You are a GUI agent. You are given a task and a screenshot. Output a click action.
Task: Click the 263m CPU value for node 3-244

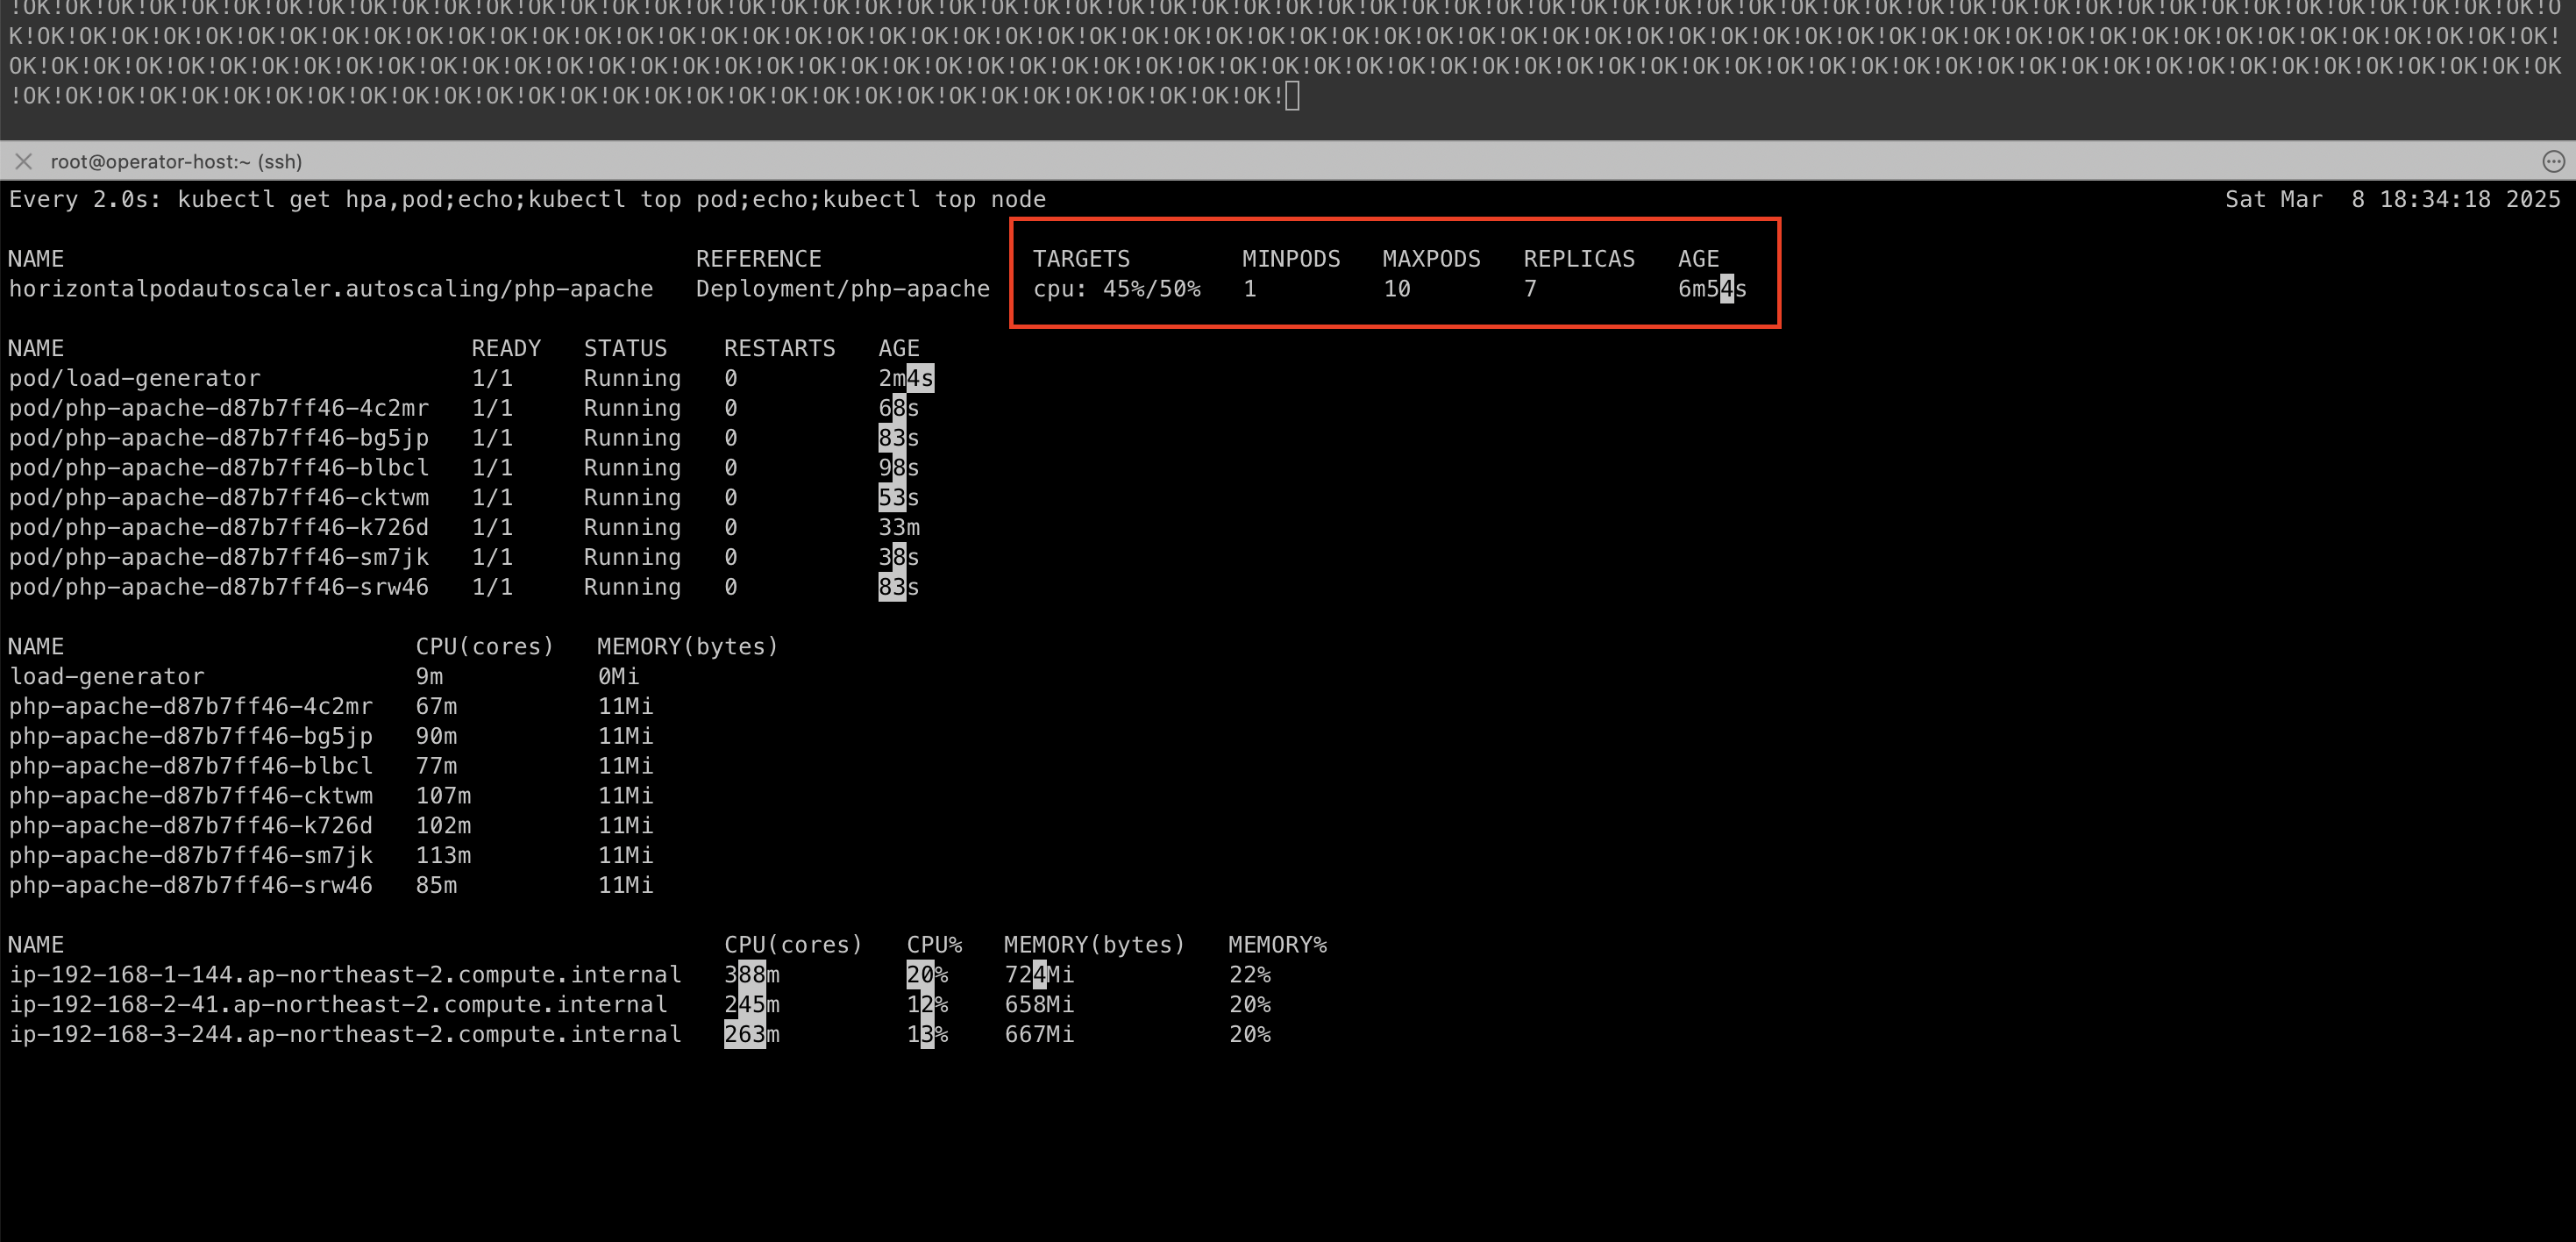pos(751,1034)
